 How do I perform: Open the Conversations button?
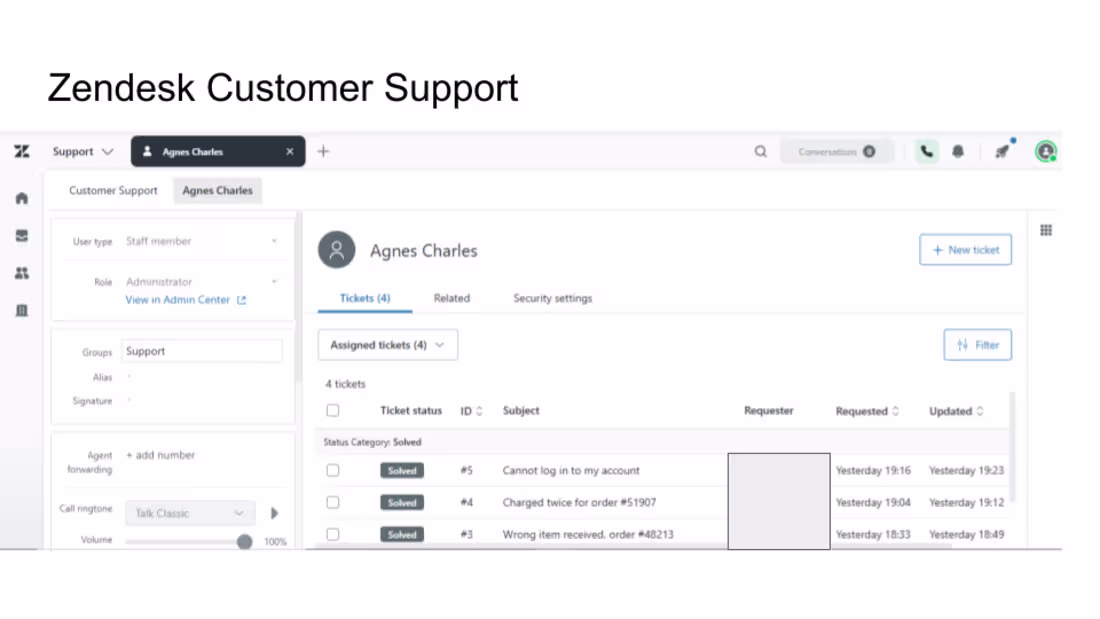click(837, 152)
